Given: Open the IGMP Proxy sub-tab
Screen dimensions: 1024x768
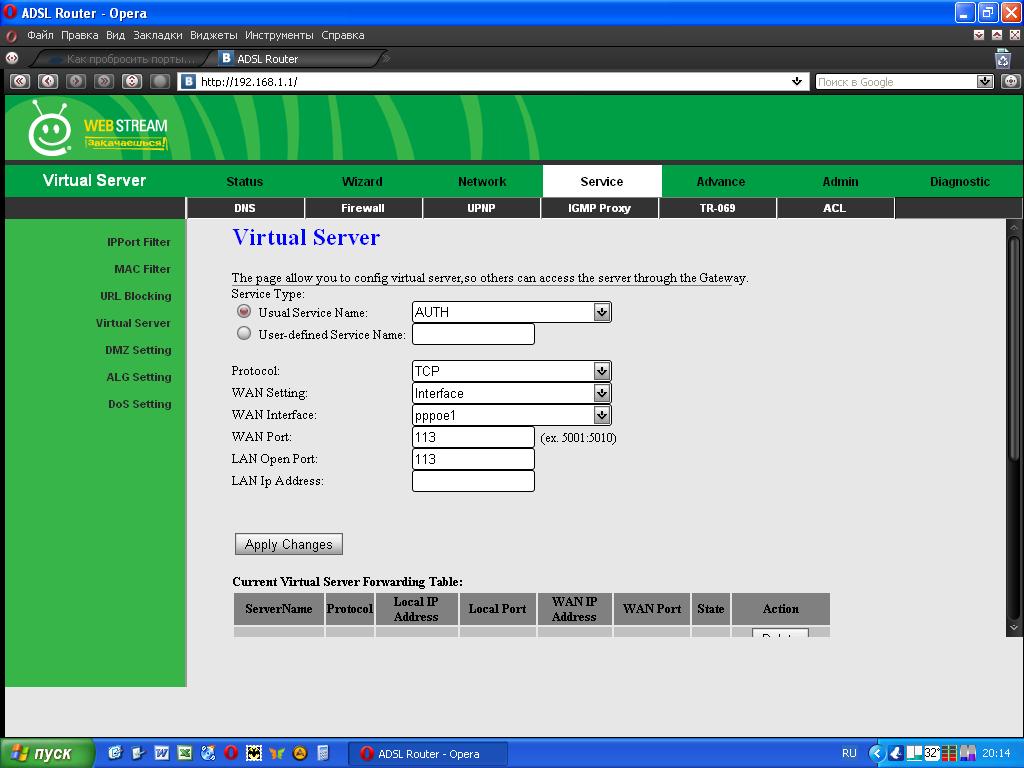Looking at the screenshot, I should (x=600, y=208).
